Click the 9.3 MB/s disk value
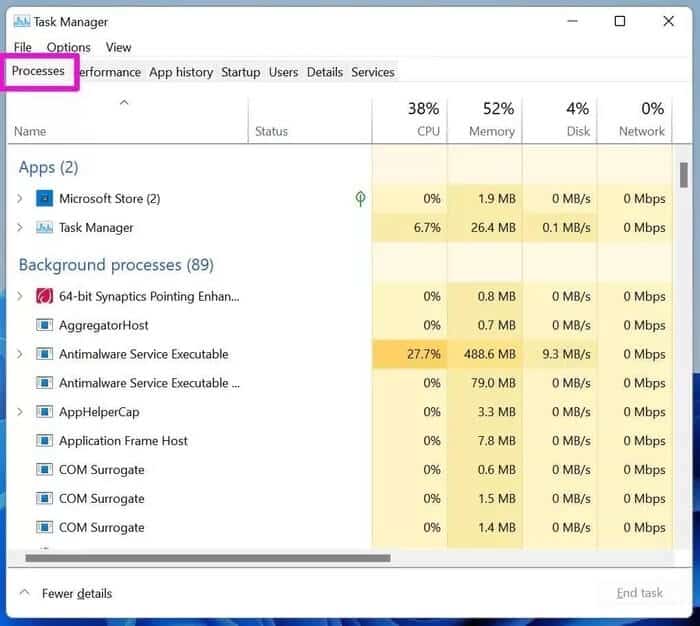 click(567, 354)
